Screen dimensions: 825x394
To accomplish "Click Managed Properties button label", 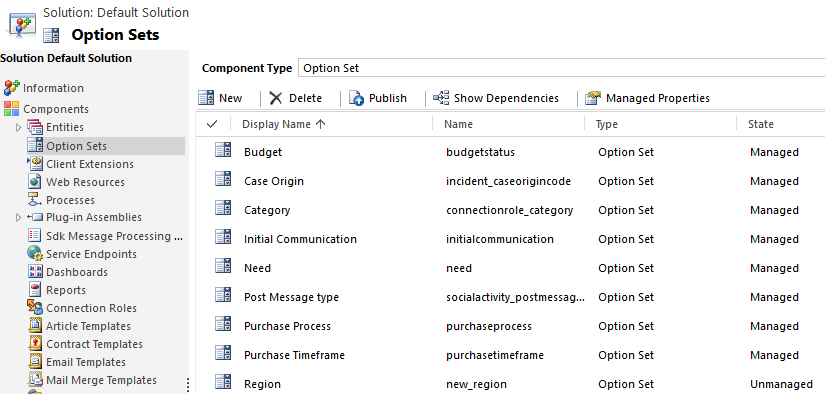I will (x=658, y=98).
